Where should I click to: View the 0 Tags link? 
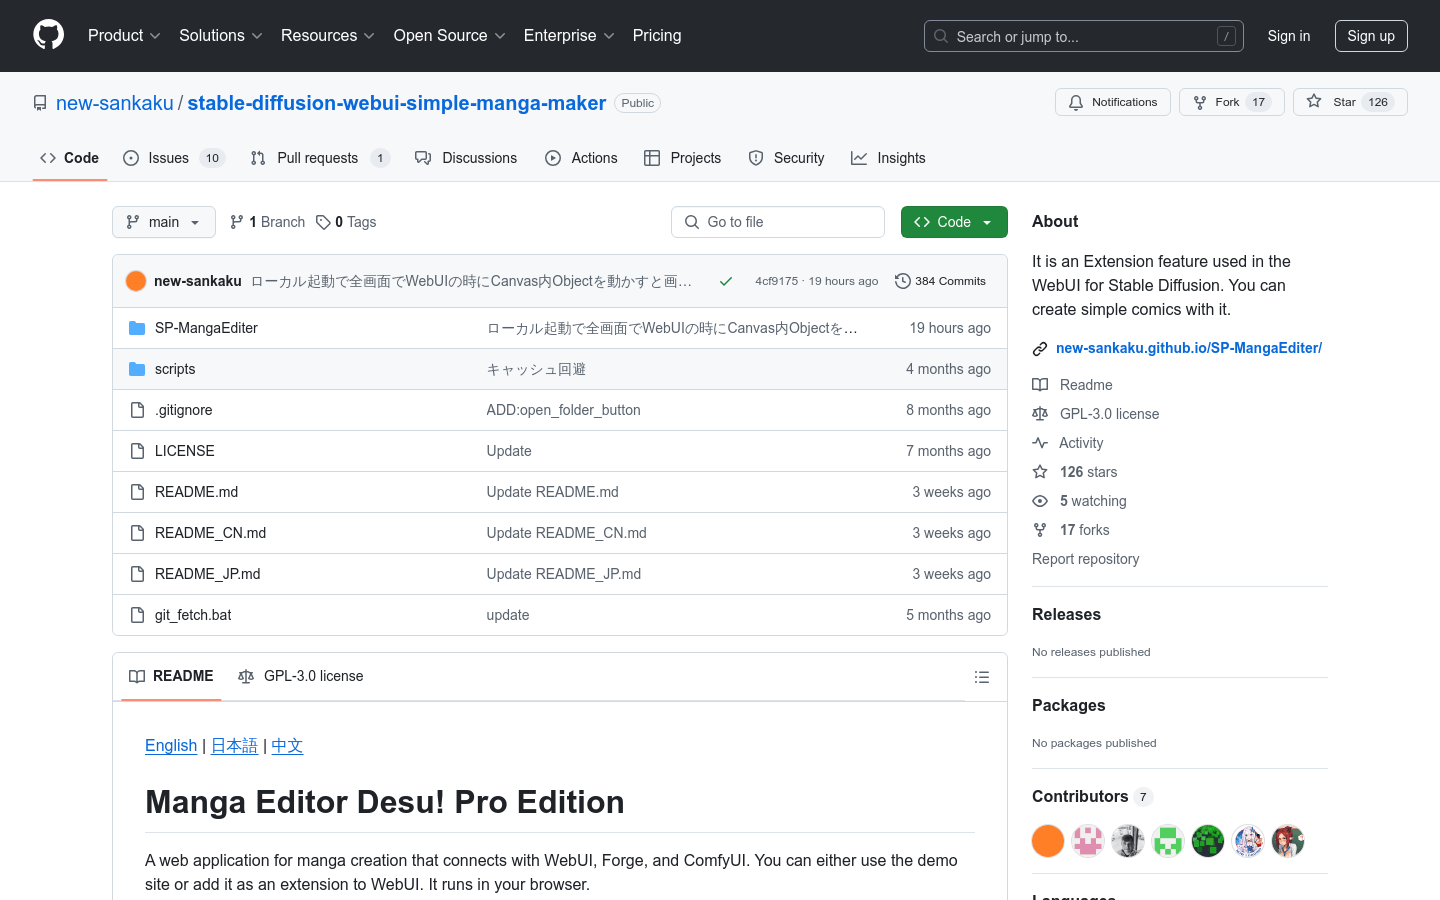tap(346, 222)
